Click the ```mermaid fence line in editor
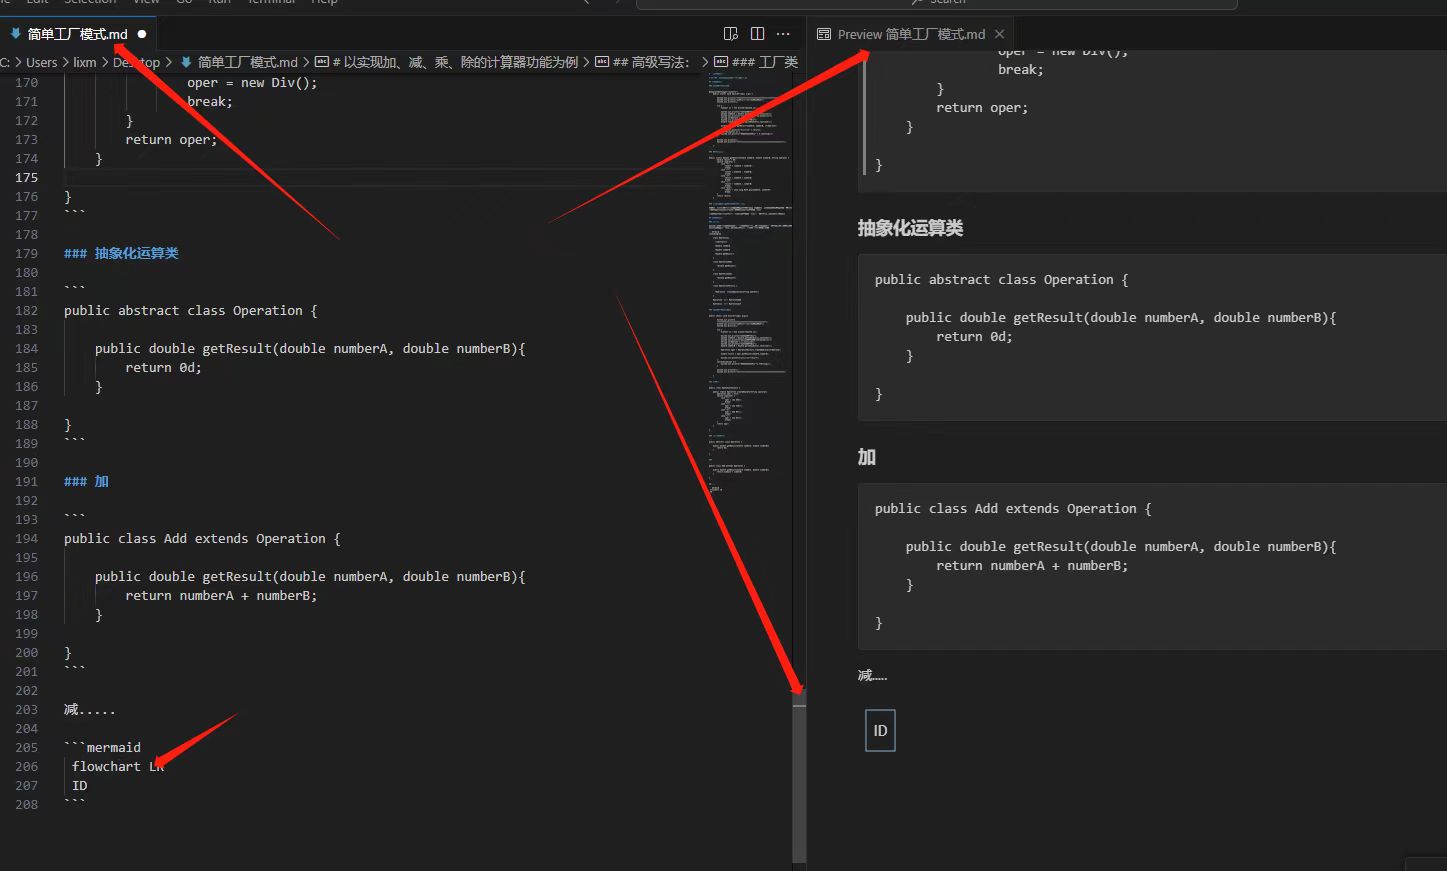Image resolution: width=1447 pixels, height=871 pixels. coord(102,747)
